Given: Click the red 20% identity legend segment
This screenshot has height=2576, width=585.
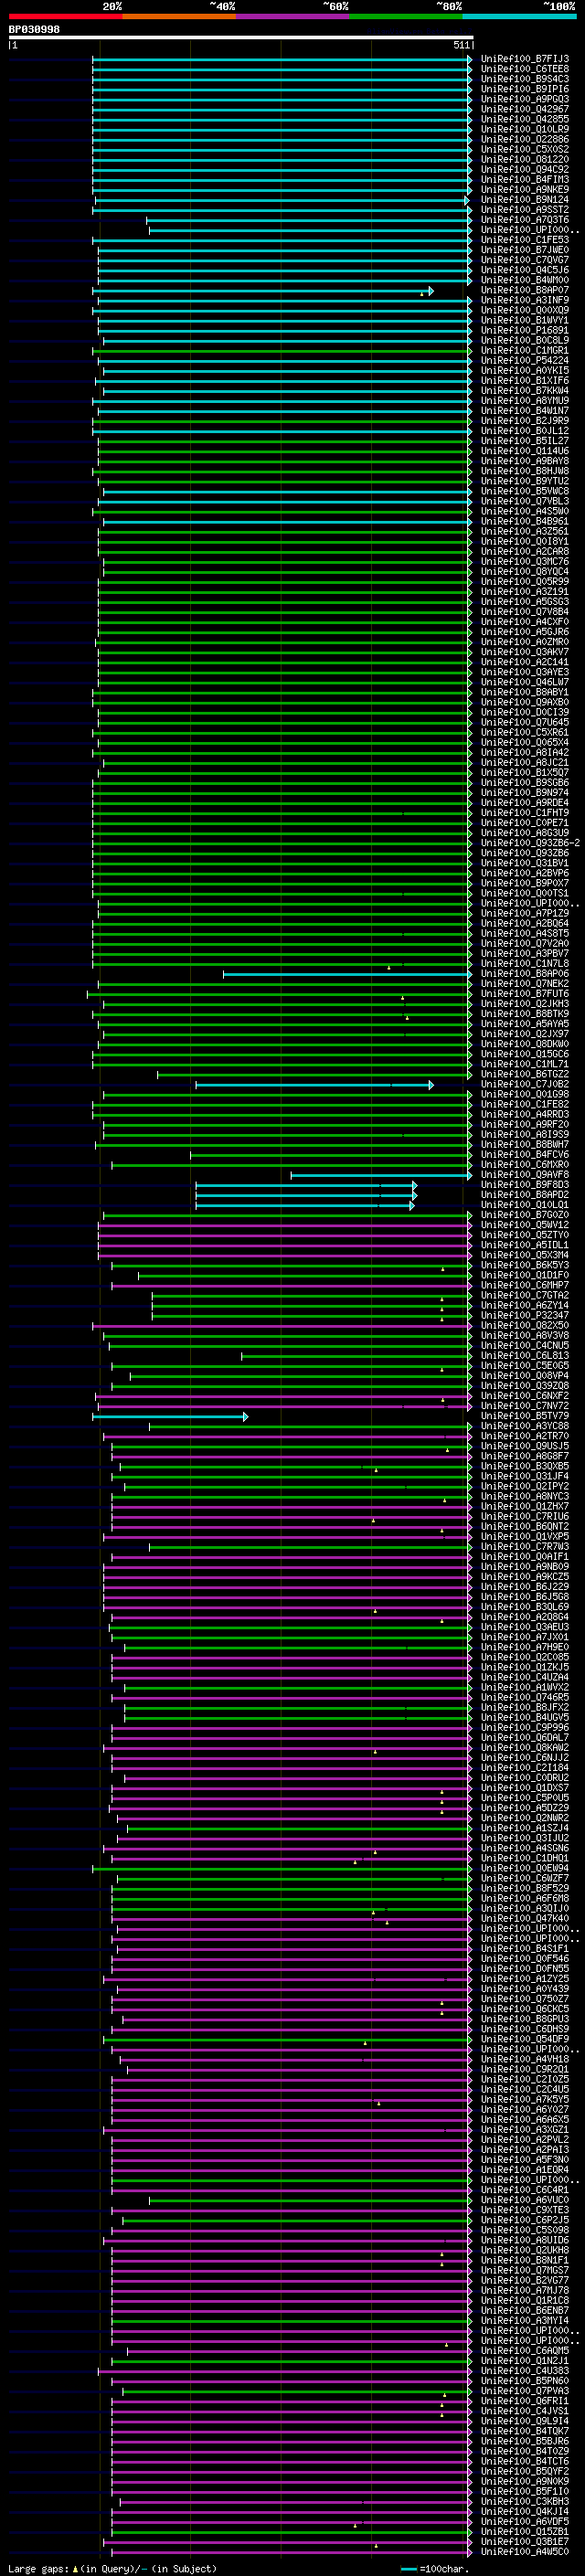Looking at the screenshot, I should 65,16.
